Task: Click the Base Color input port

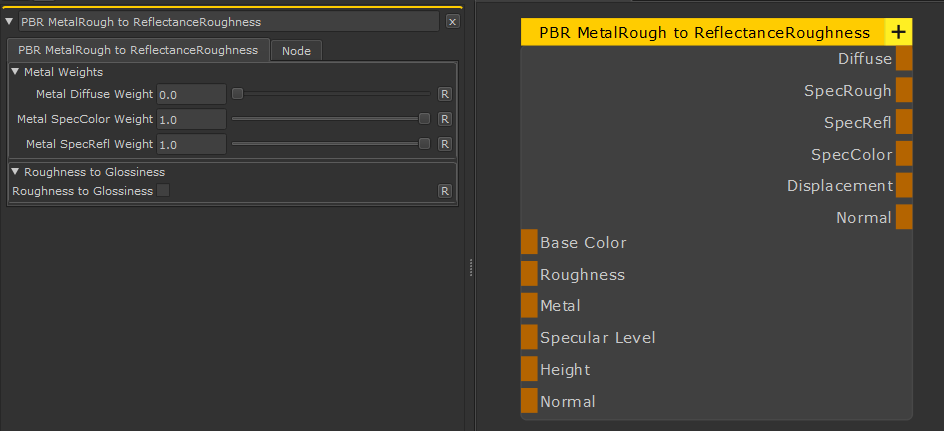Action: pyautogui.click(x=529, y=242)
